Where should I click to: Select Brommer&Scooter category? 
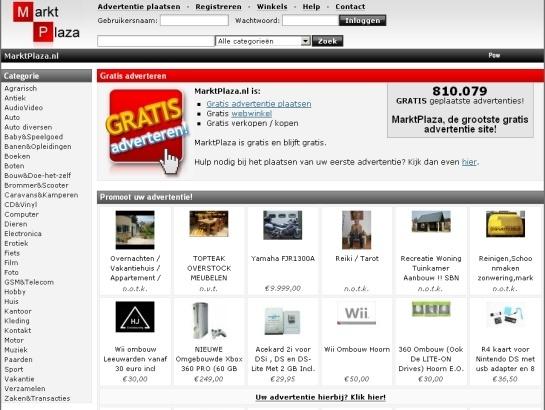[36, 186]
